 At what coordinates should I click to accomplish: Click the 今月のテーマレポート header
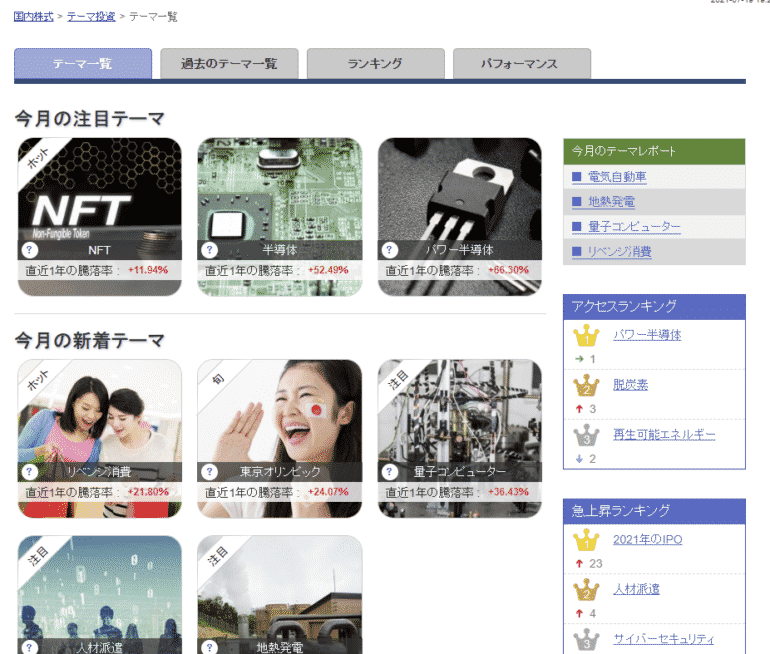click(654, 151)
